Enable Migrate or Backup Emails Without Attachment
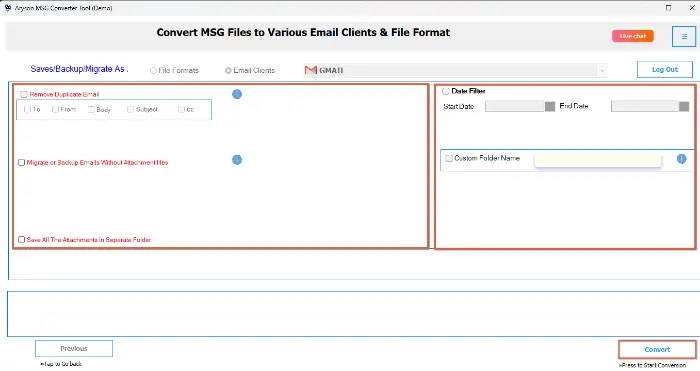Image resolution: width=700 pixels, height=371 pixels. (21, 163)
